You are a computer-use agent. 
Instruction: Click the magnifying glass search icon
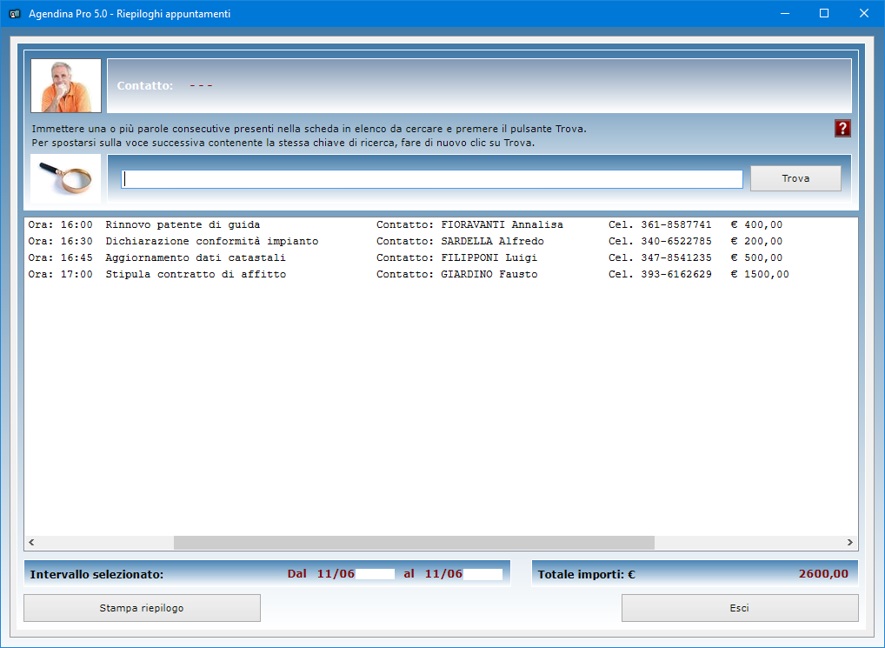[x=65, y=178]
